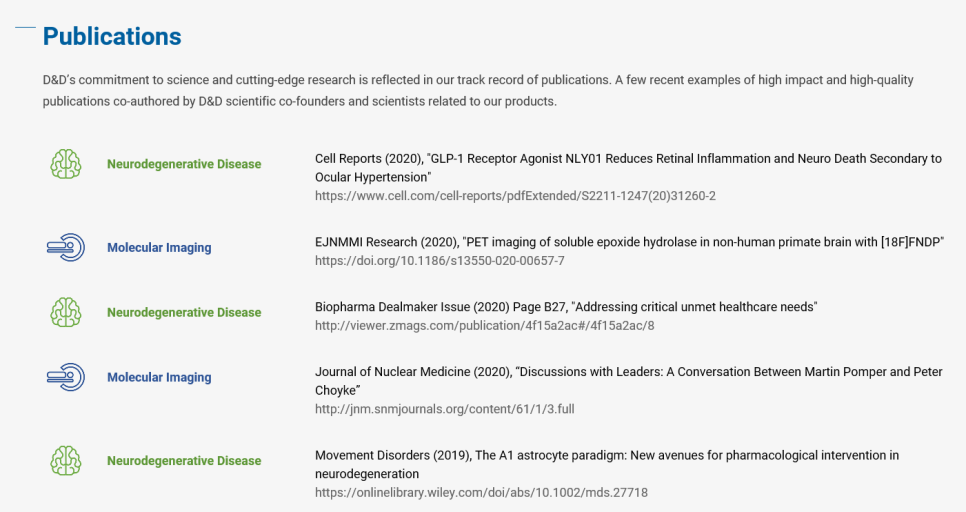Screen dimensions: 966x512
Task: Click the Discussions with Leaders article title
Action: 628,381
